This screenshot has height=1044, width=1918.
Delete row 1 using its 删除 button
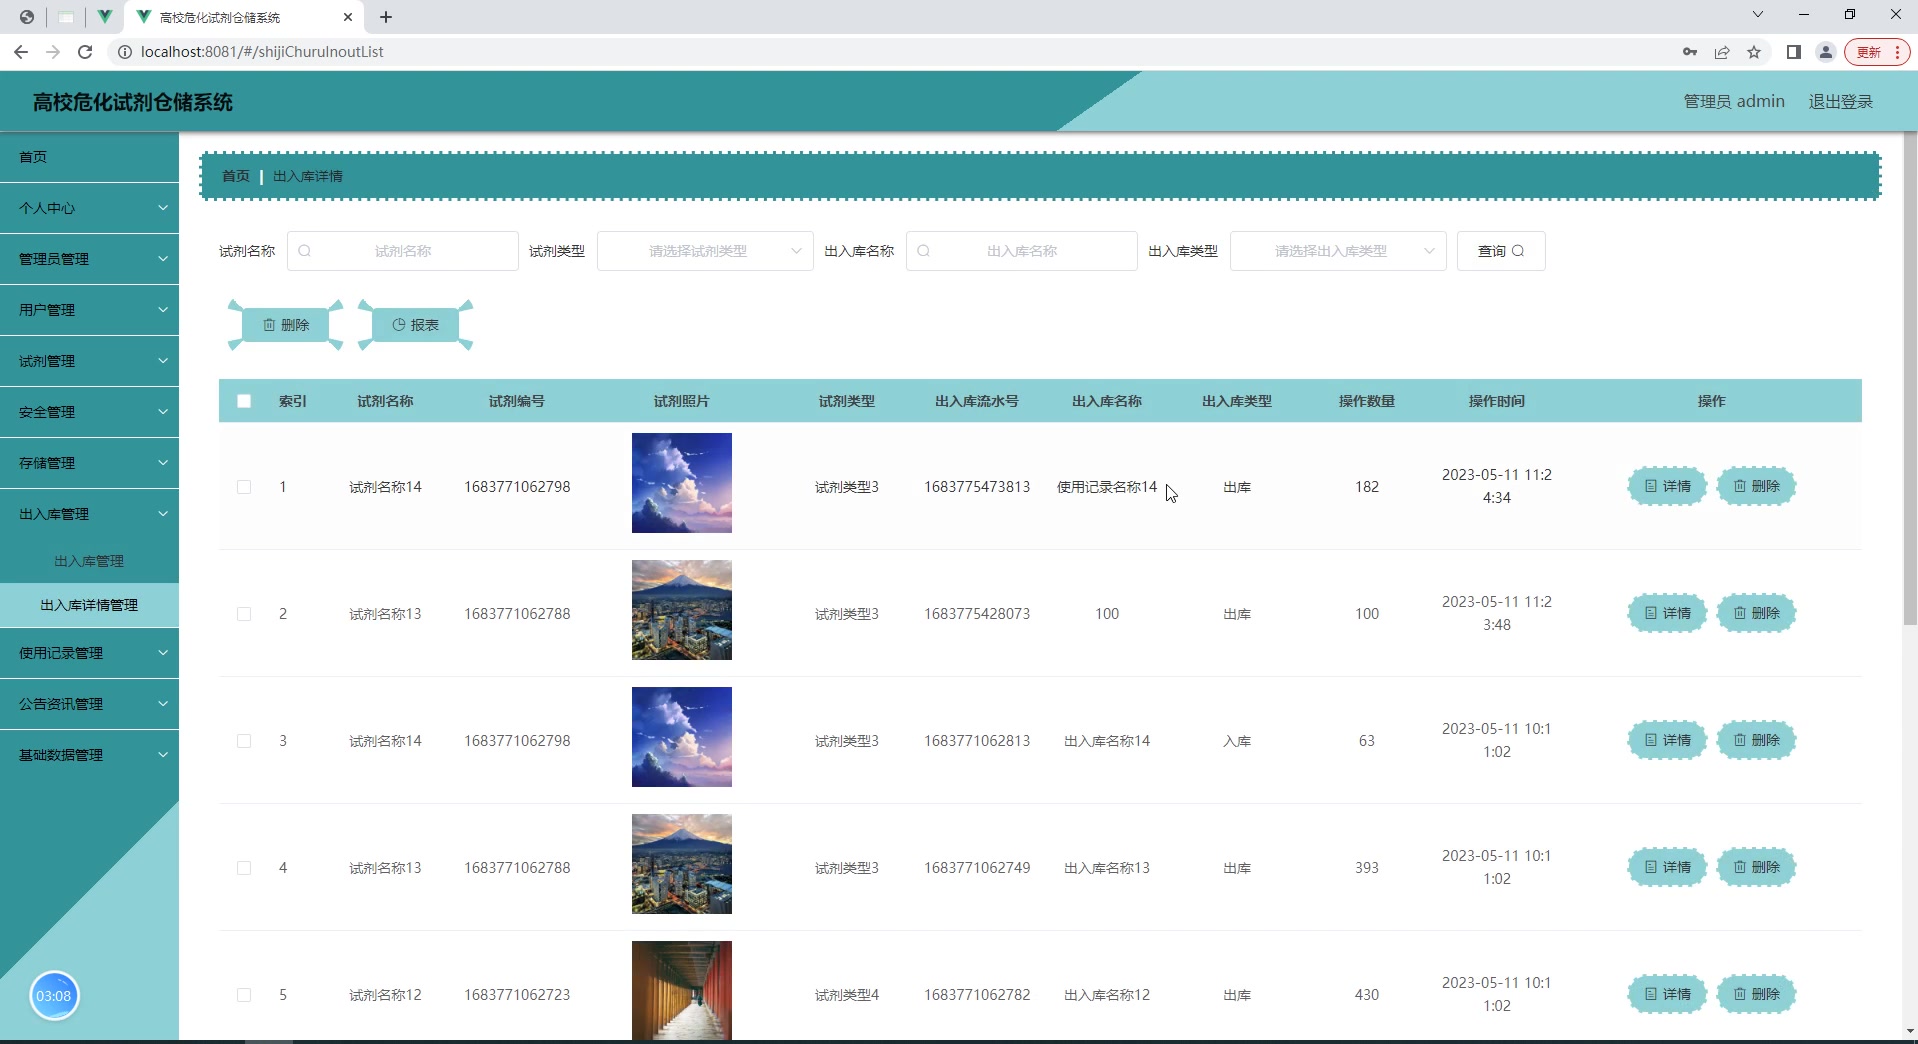(1756, 486)
